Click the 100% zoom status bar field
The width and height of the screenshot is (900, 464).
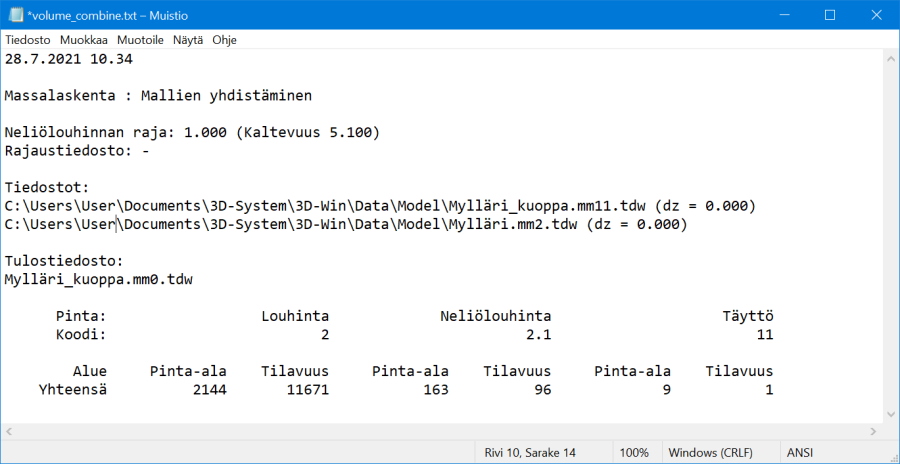coord(633,452)
